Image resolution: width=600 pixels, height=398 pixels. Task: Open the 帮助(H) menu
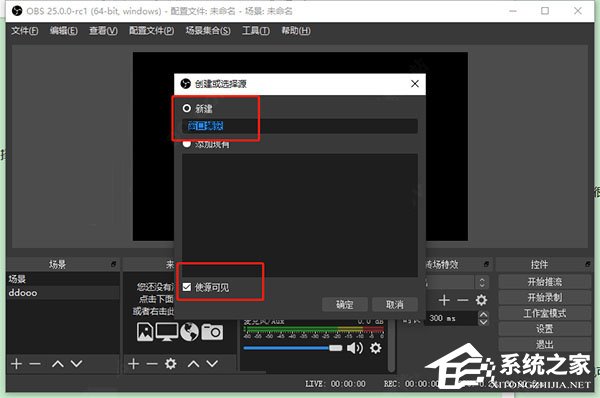click(296, 31)
